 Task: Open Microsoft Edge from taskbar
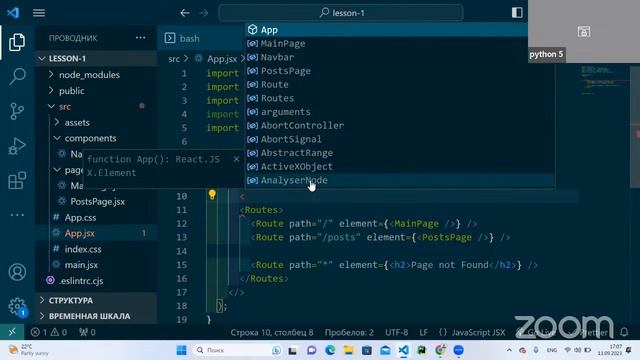tap(330, 350)
